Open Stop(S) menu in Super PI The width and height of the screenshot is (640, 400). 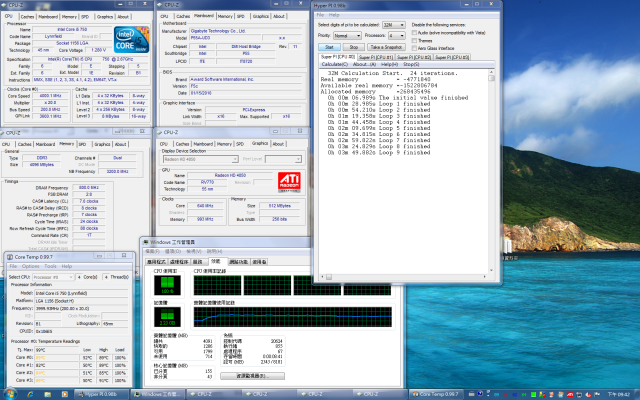click(x=411, y=64)
